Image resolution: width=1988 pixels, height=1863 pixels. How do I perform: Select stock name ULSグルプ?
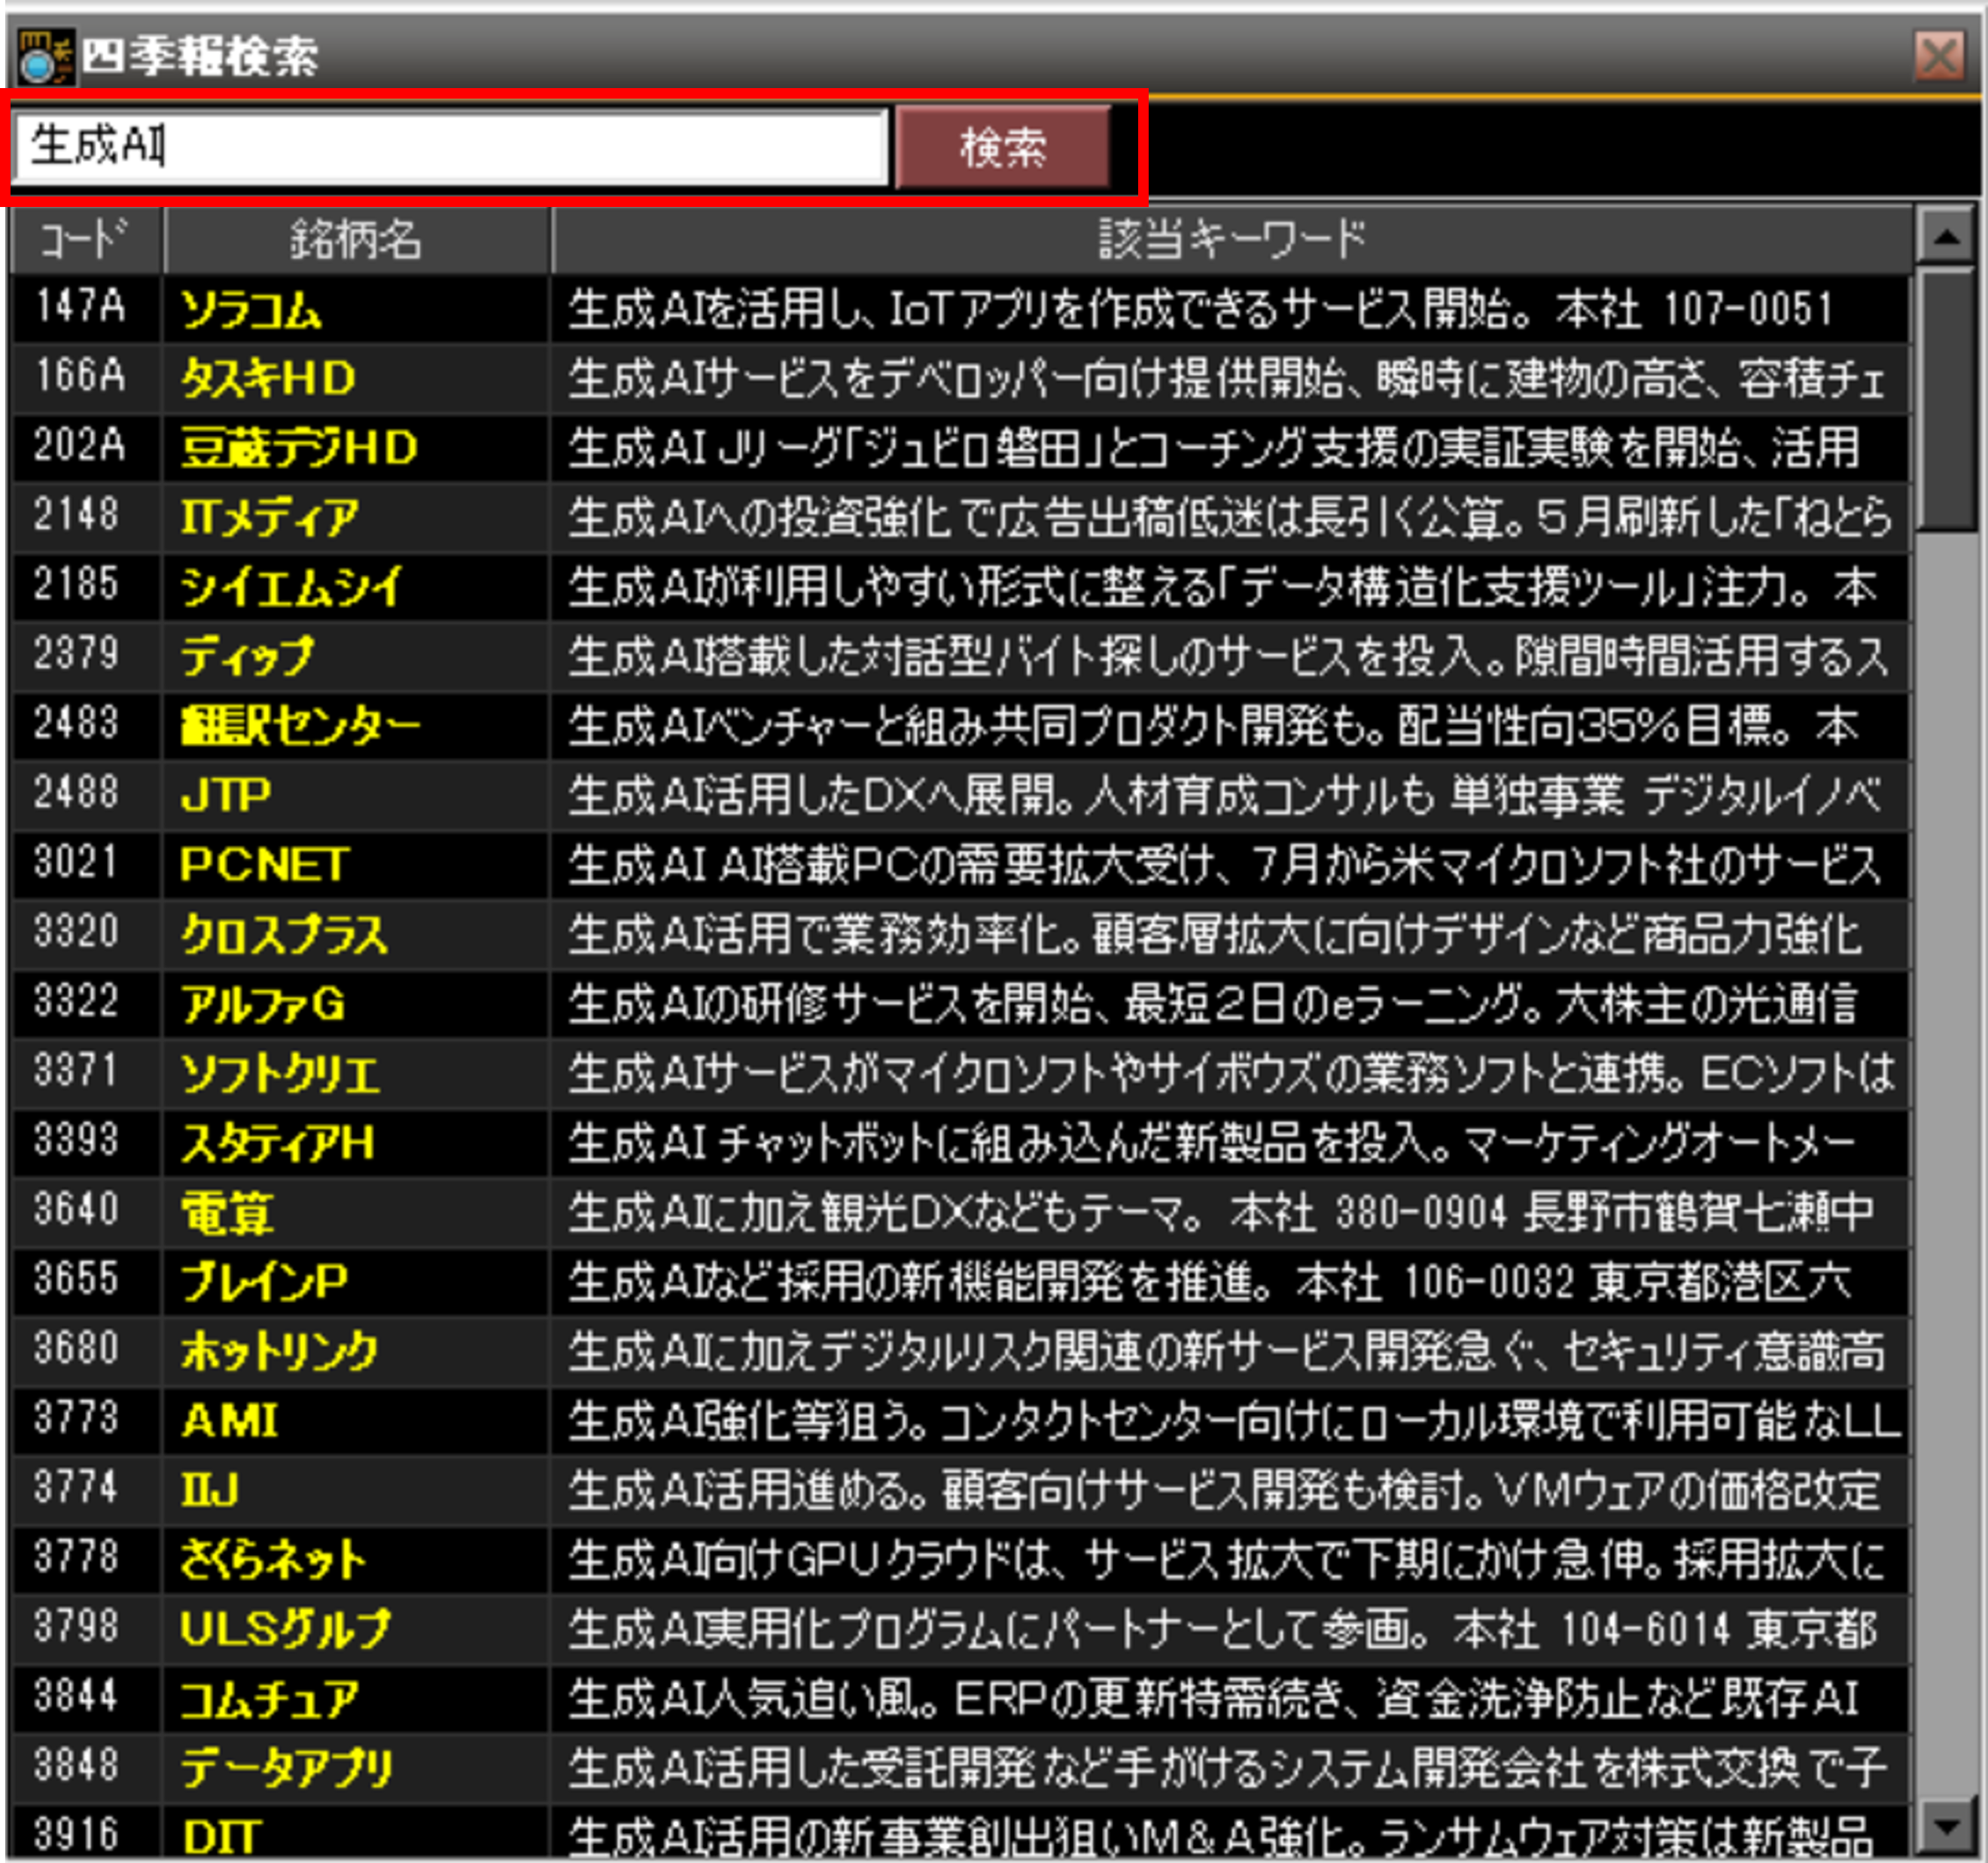coord(285,1630)
